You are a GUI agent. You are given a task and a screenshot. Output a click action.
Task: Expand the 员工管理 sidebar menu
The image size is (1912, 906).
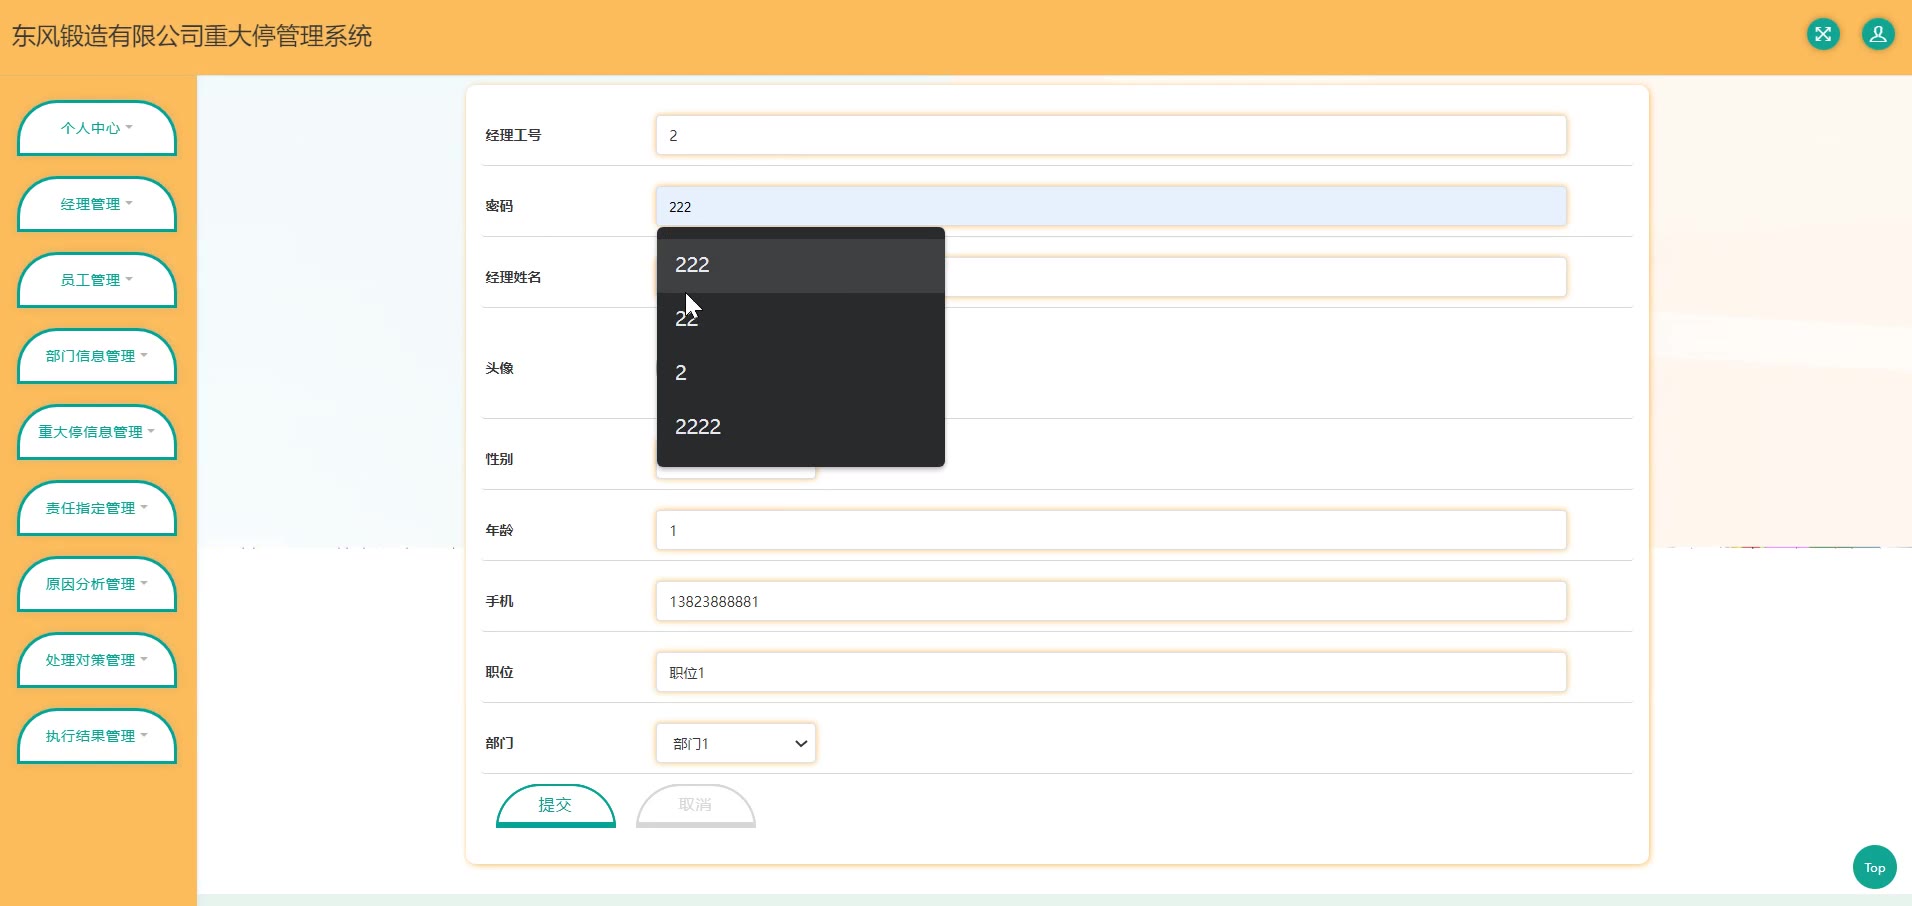[96, 280]
